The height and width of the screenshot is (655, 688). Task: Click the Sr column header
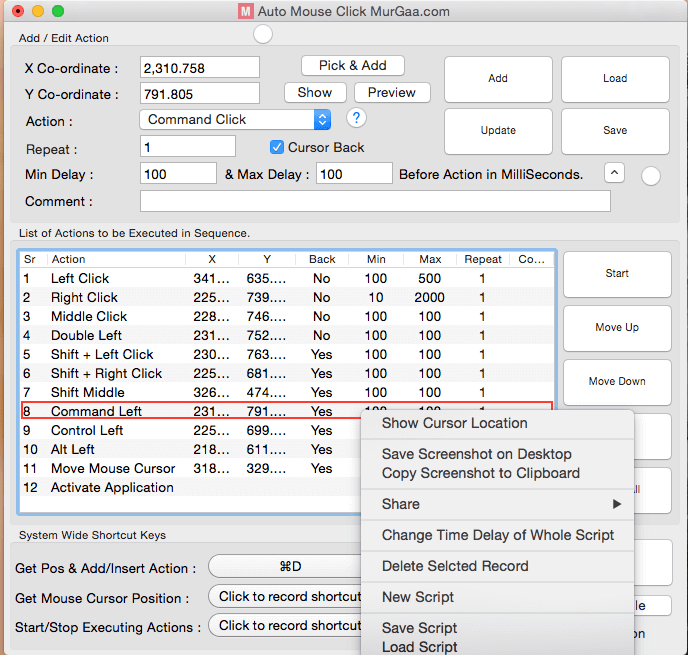pos(34,259)
